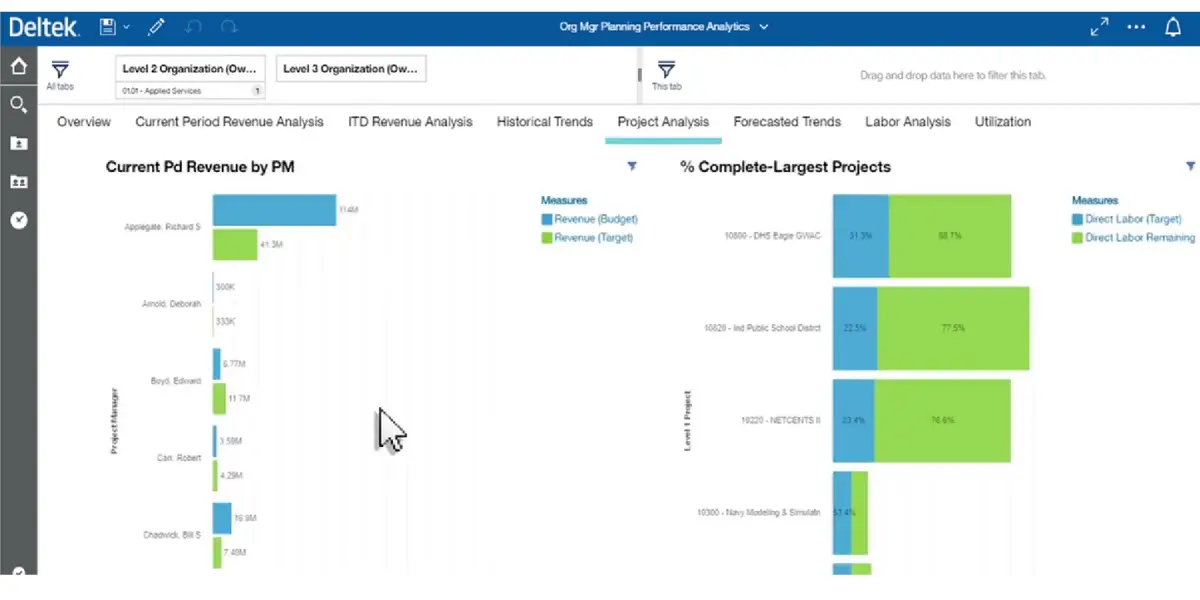Screen dimensions: 1200x600
Task: Switch to the Overview tab
Action: [x=84, y=122]
